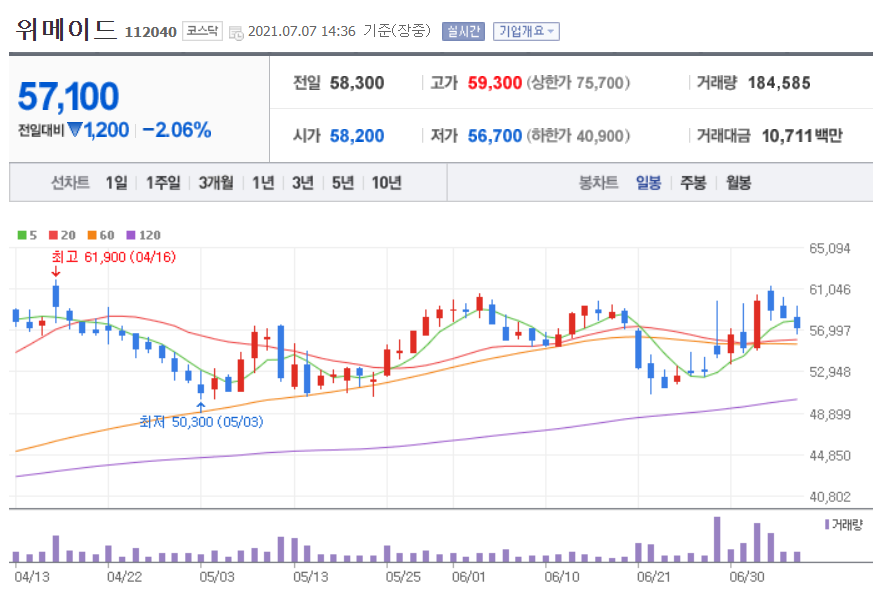
Task: Click the purple 거래량 legend marker
Action: click(827, 524)
